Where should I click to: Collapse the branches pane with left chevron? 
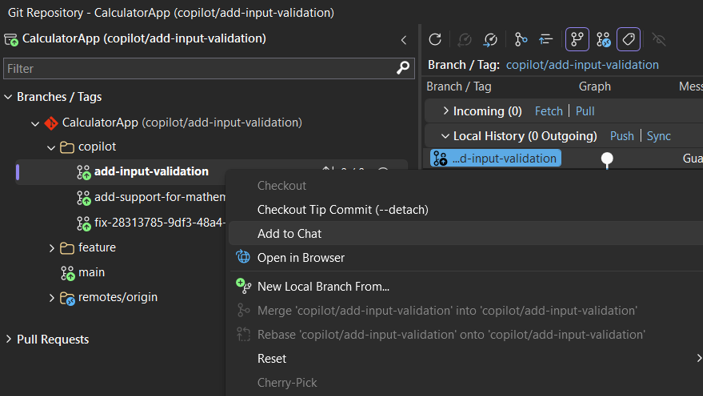404,40
